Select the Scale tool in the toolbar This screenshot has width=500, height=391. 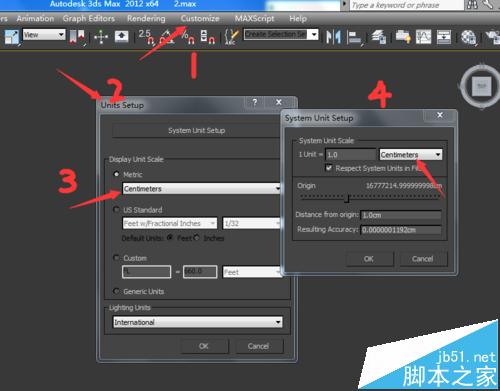point(11,37)
